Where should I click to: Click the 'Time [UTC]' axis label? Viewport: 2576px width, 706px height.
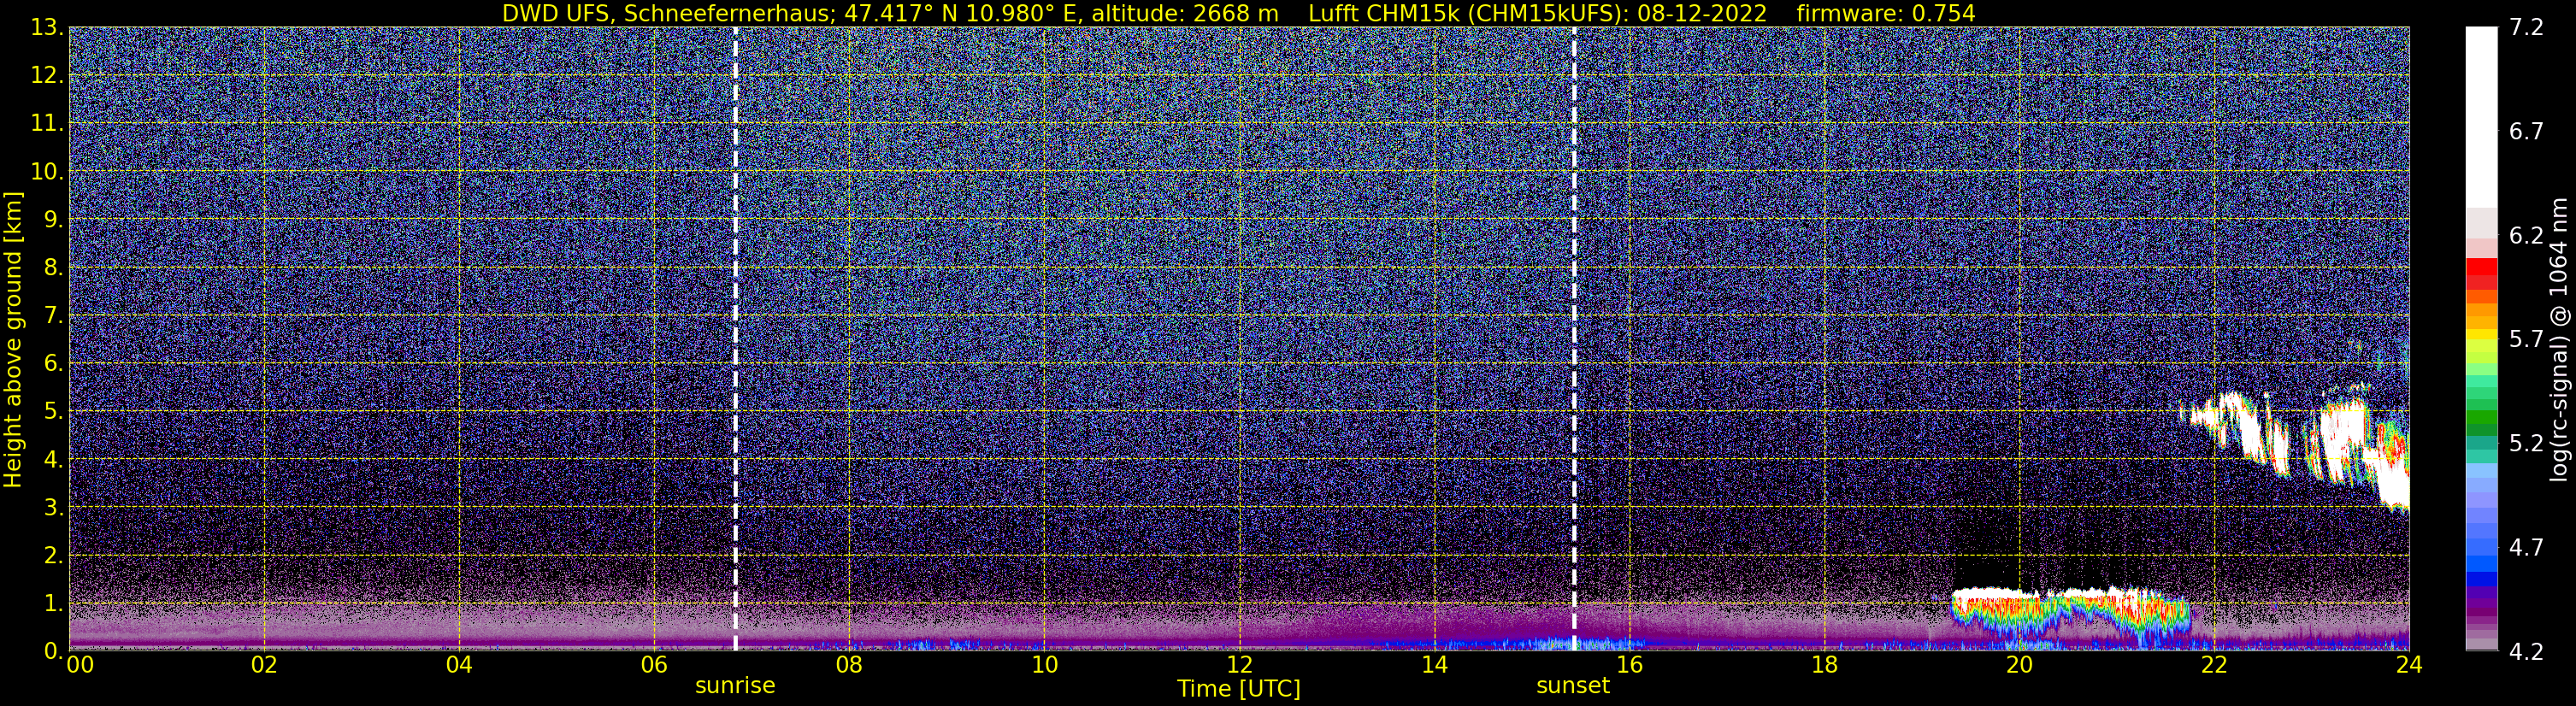click(x=1239, y=689)
